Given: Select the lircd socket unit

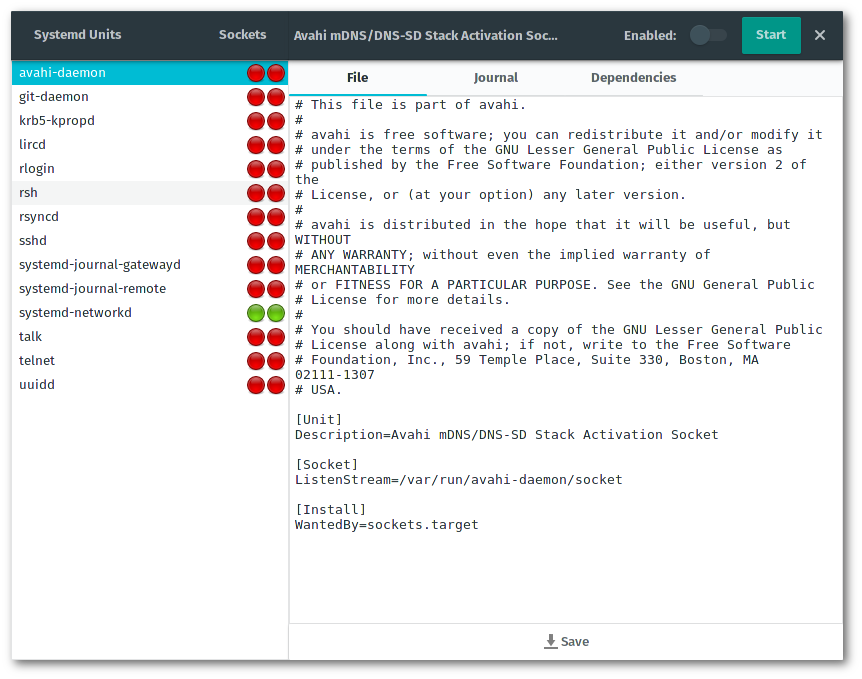Looking at the screenshot, I should tap(150, 145).
